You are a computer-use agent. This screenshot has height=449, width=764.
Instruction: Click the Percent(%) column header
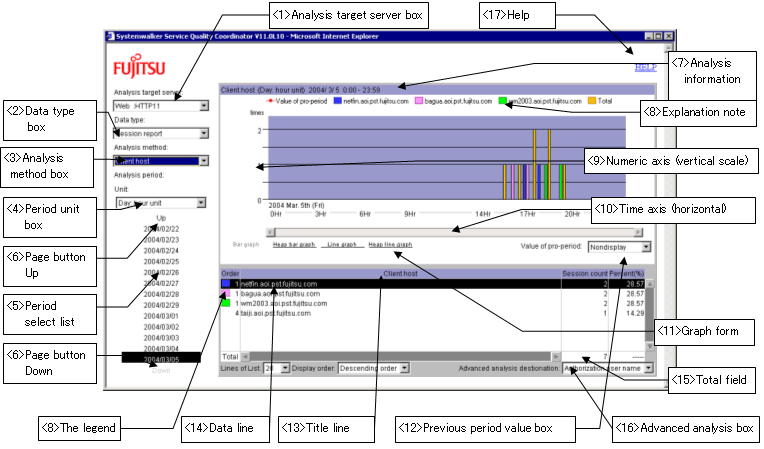point(627,274)
